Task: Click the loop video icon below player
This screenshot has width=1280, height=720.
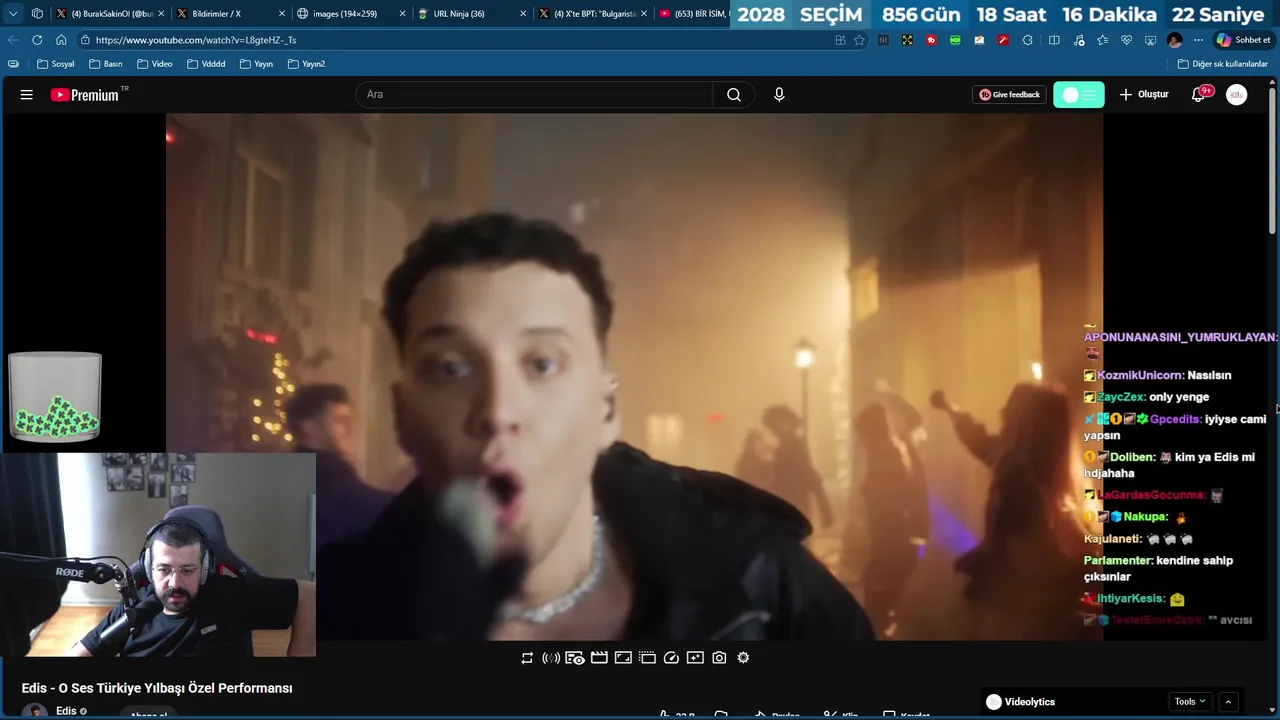Action: 527,658
